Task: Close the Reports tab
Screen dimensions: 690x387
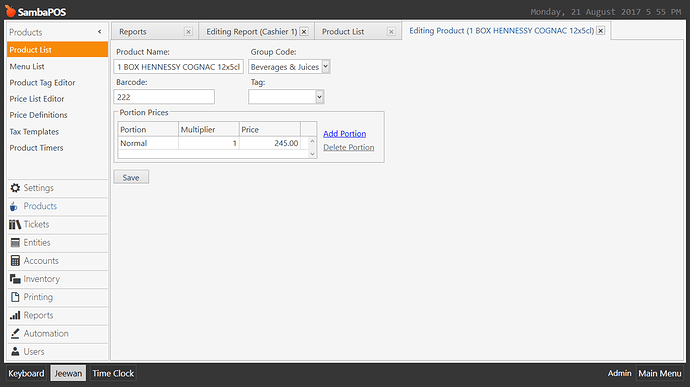Action: [188, 32]
